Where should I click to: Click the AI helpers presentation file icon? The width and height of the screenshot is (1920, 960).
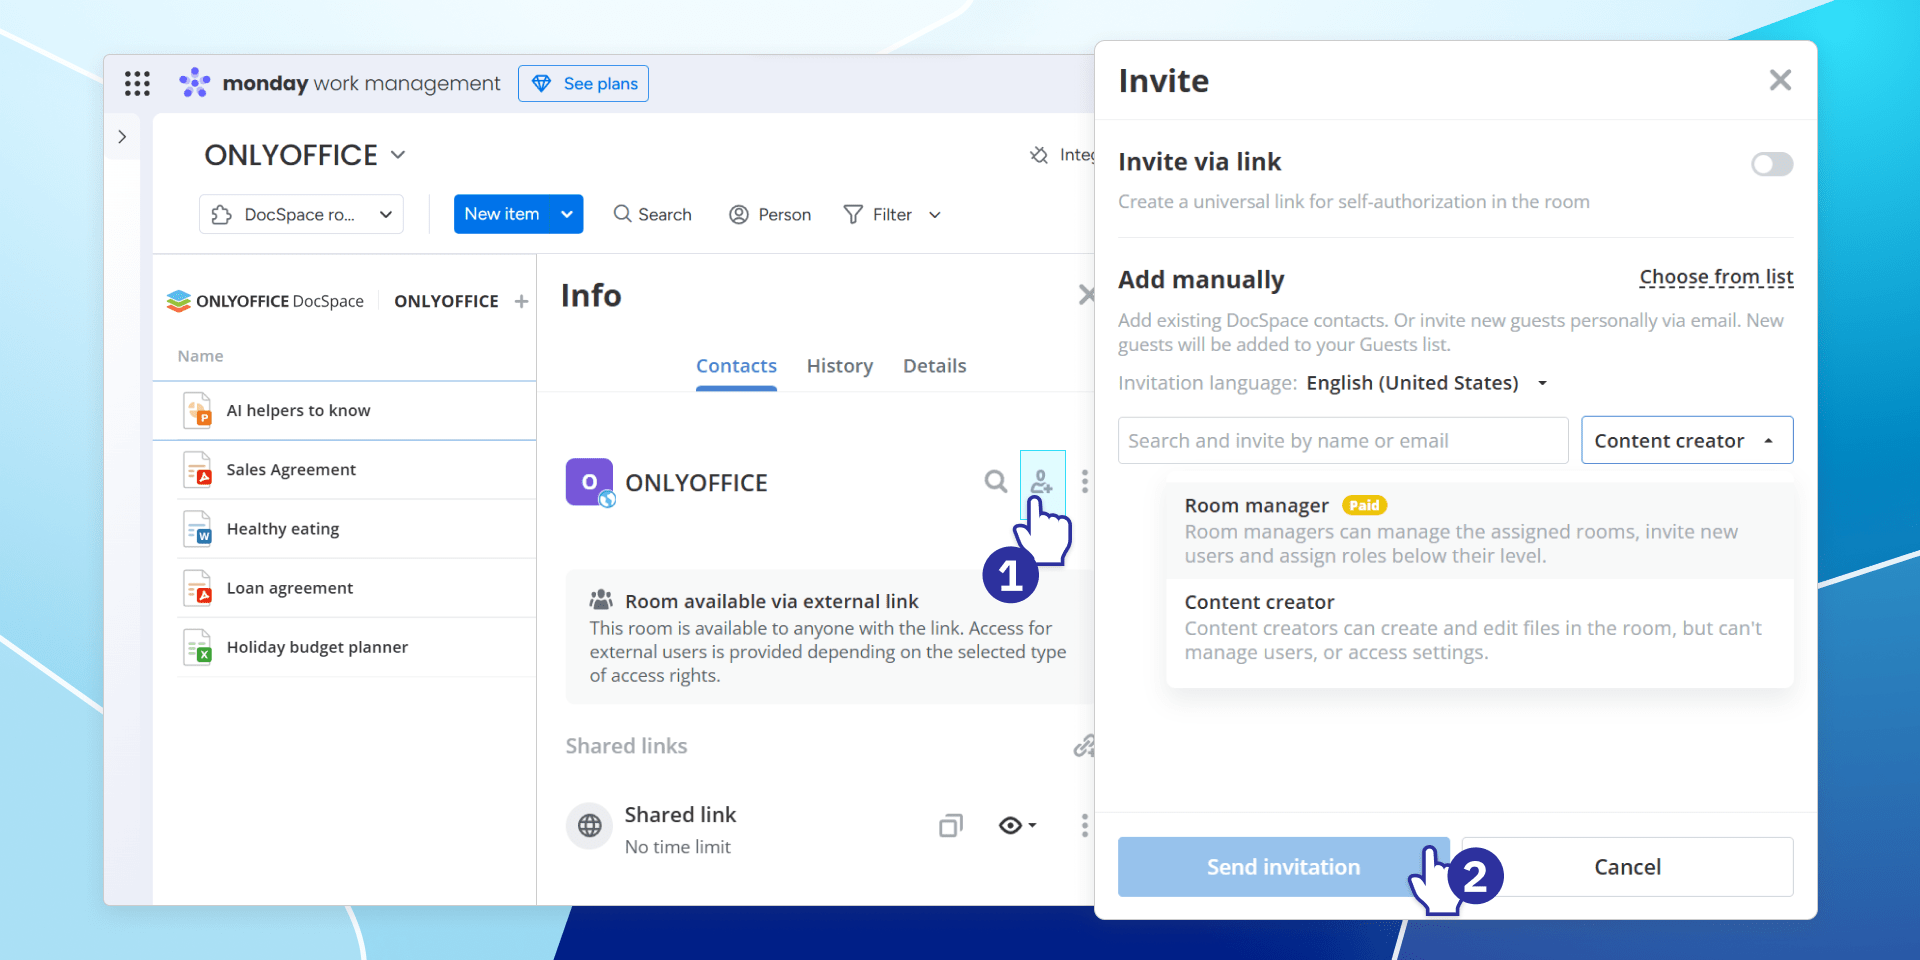pos(198,411)
